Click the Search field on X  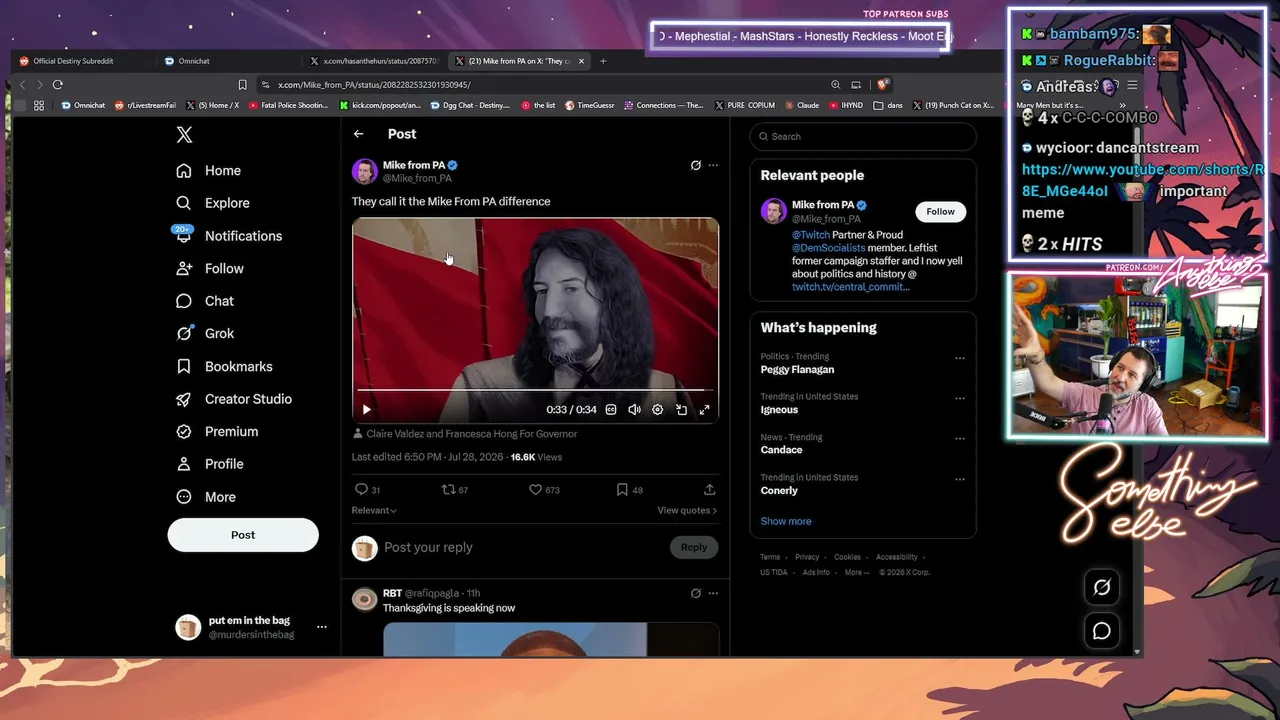(x=863, y=137)
